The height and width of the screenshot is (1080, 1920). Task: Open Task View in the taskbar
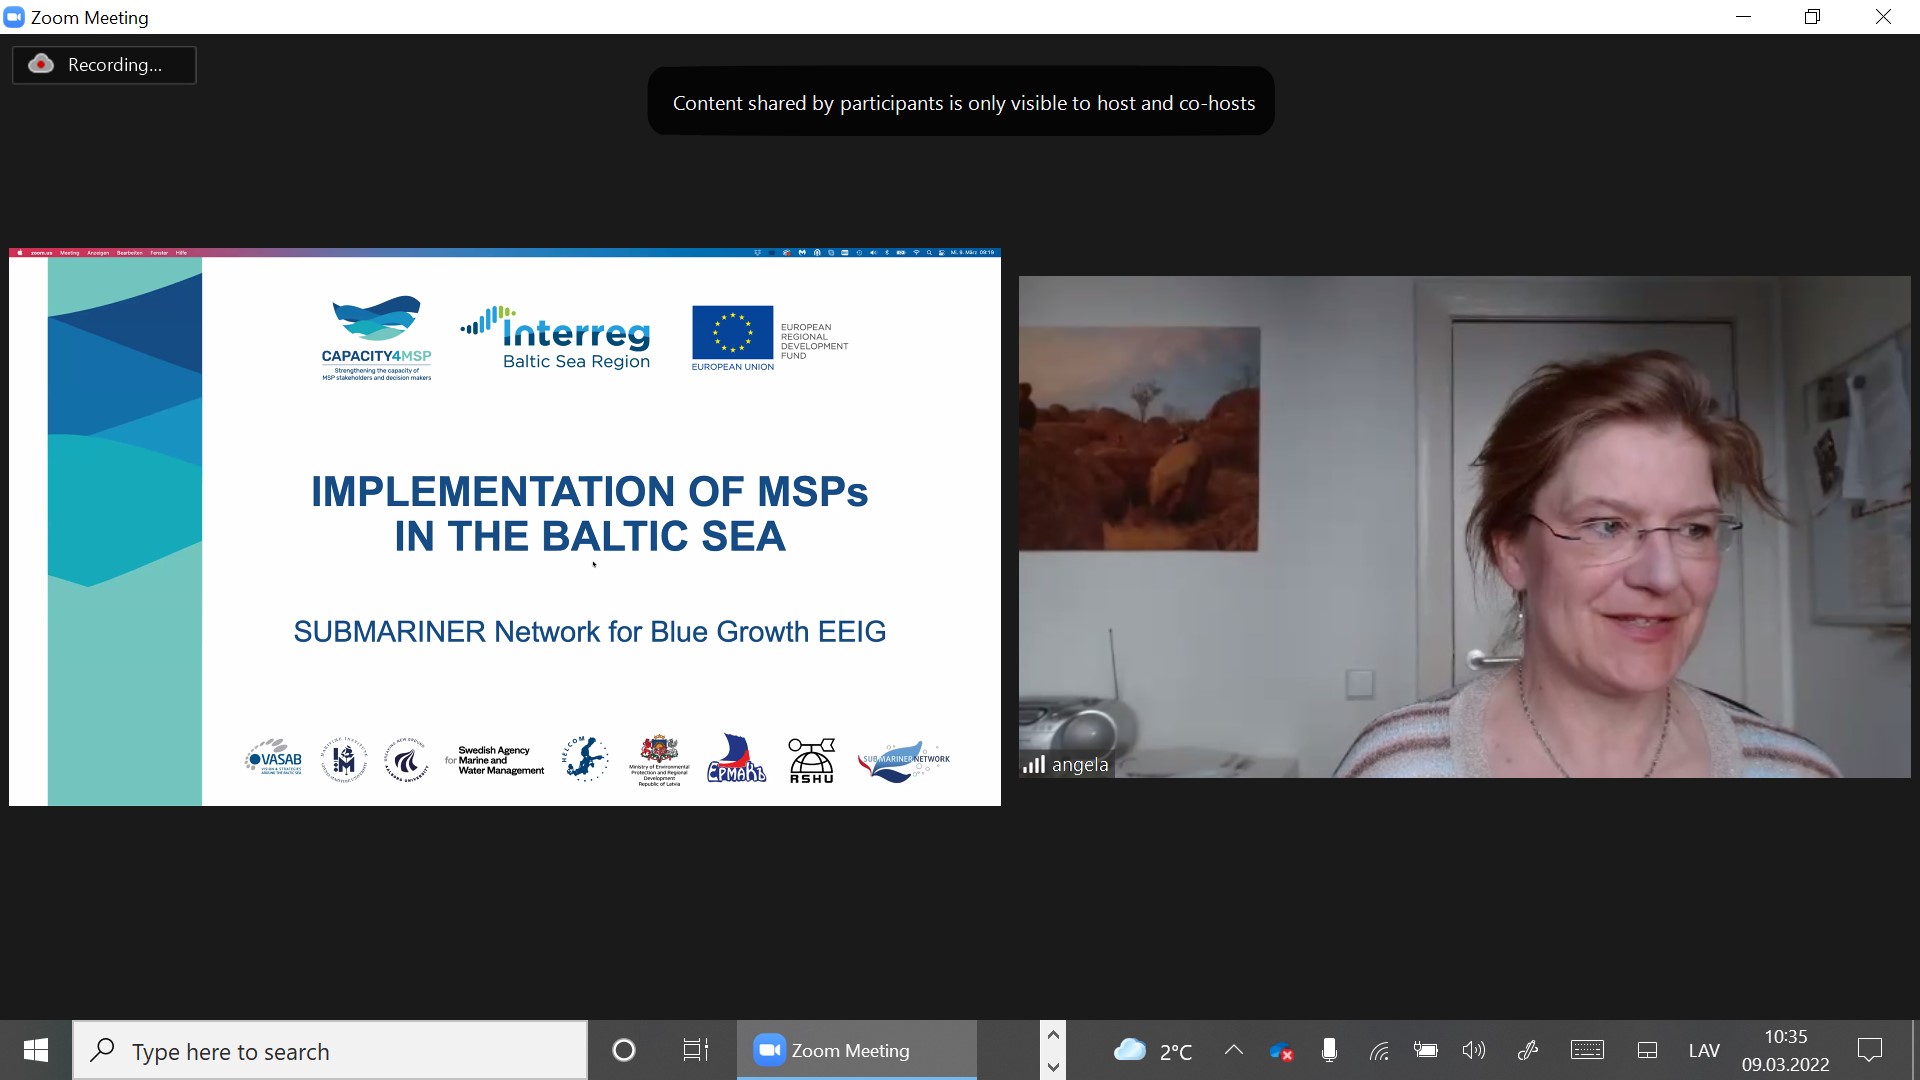pos(695,1050)
